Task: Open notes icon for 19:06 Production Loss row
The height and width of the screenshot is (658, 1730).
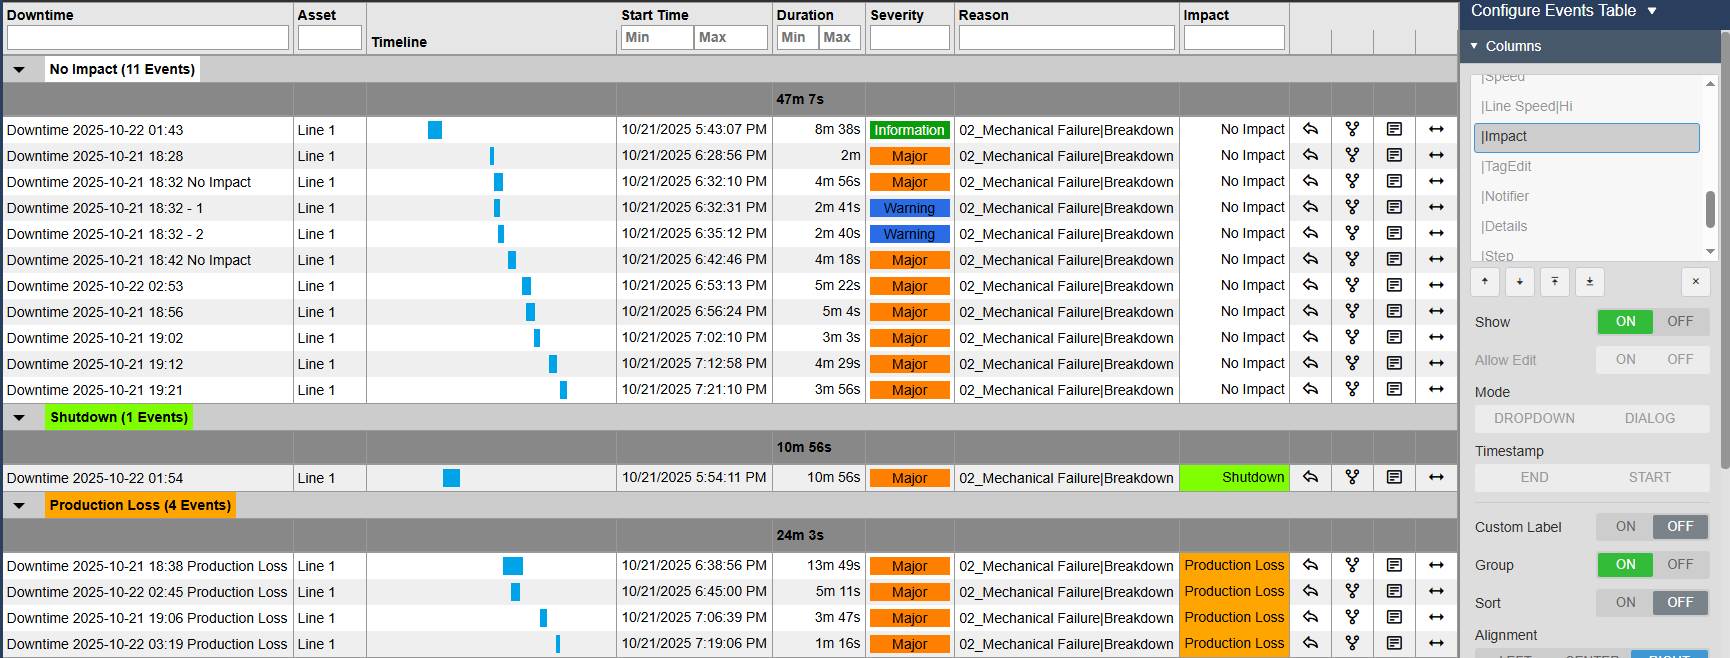Action: 1394,617
